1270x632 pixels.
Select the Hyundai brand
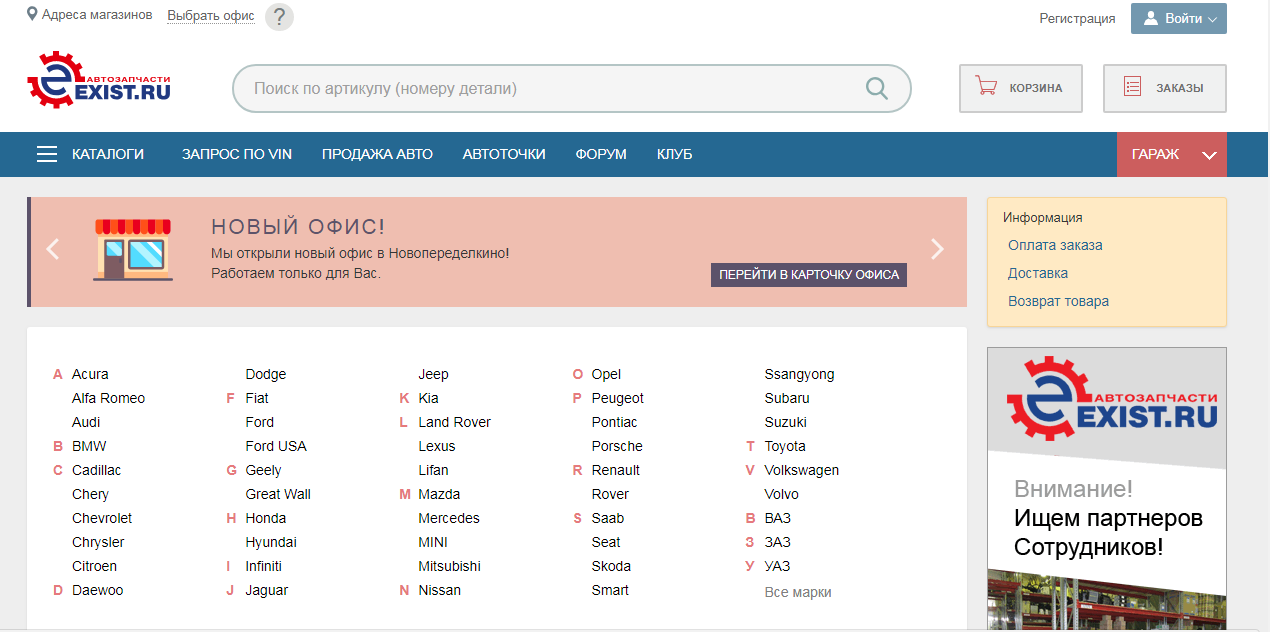(271, 542)
